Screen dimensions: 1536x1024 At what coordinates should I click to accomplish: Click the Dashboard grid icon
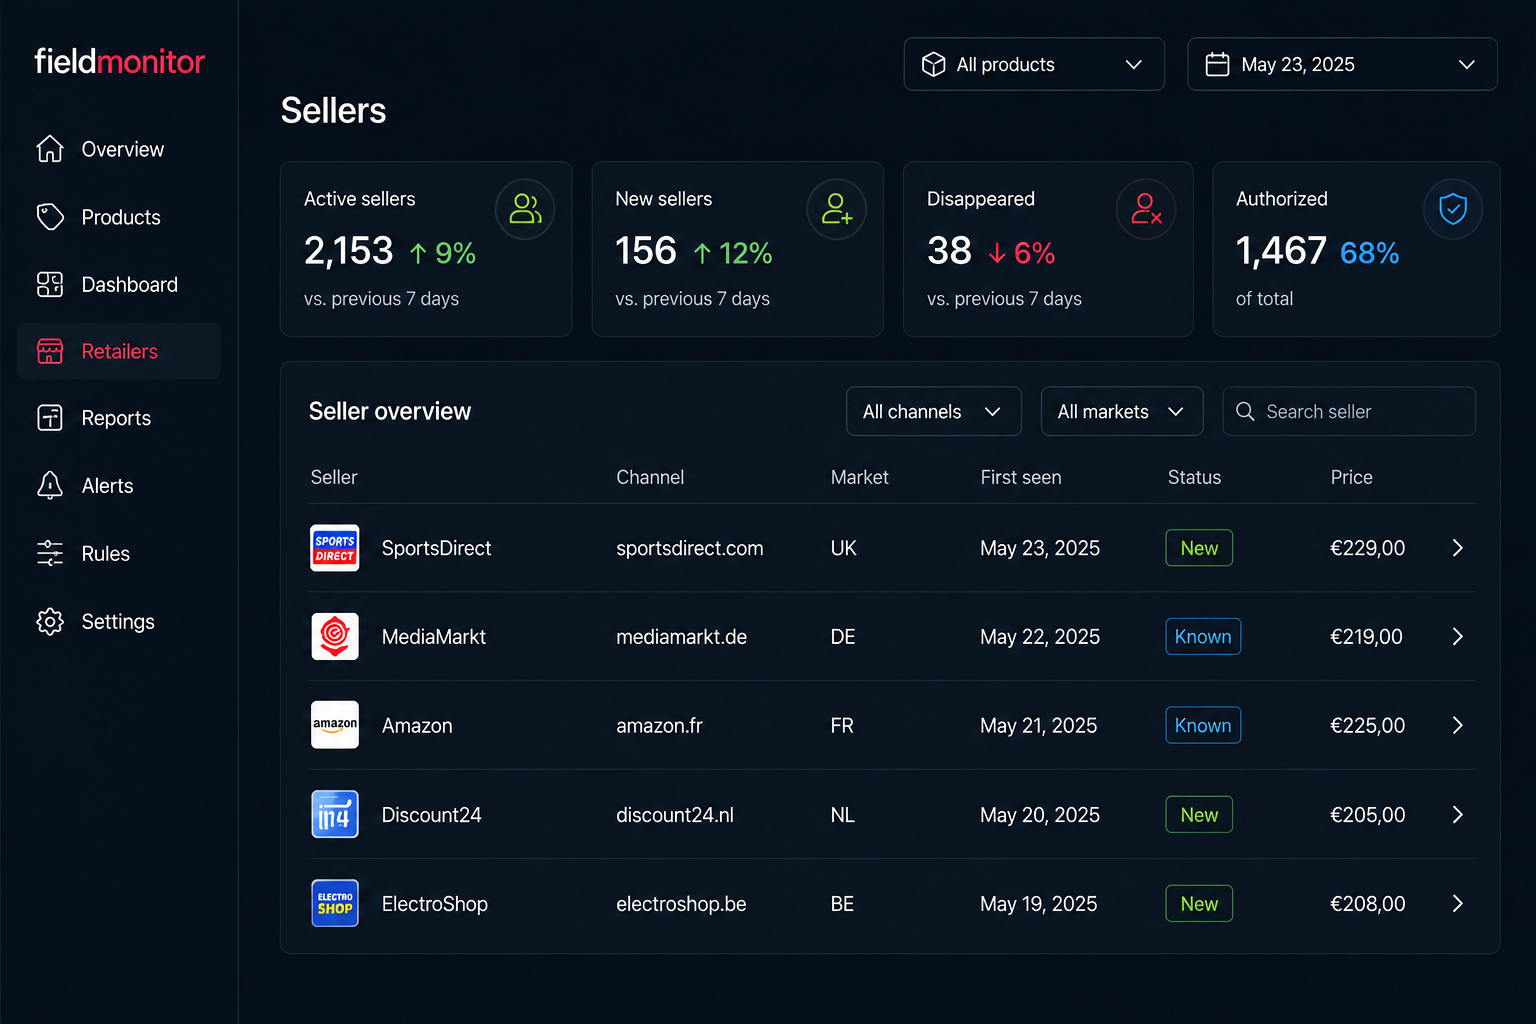coord(50,285)
